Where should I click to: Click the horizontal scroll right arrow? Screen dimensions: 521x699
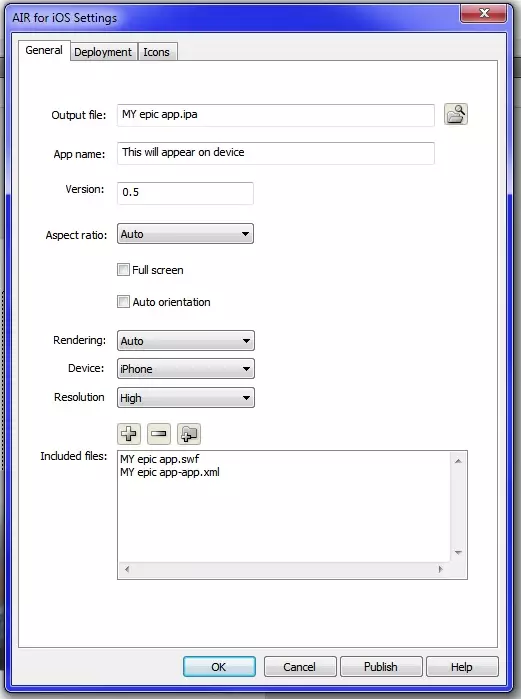[x=441, y=569]
